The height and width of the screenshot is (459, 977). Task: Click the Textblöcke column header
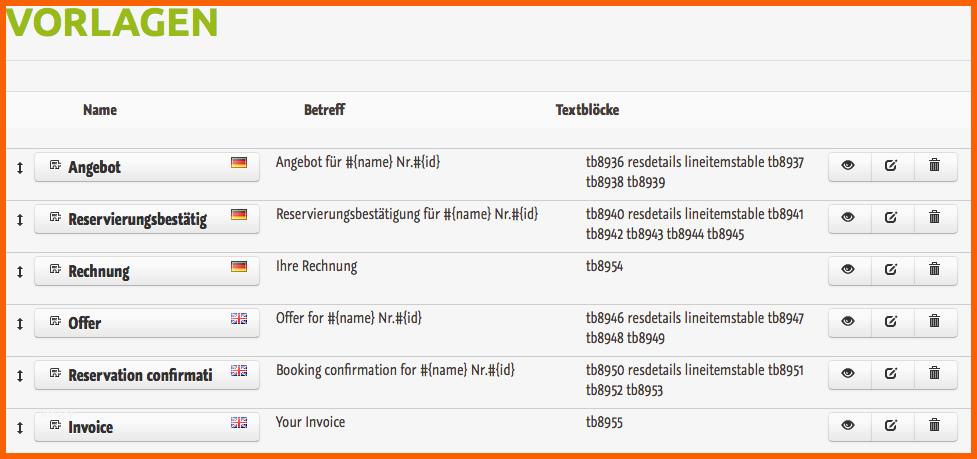point(588,110)
